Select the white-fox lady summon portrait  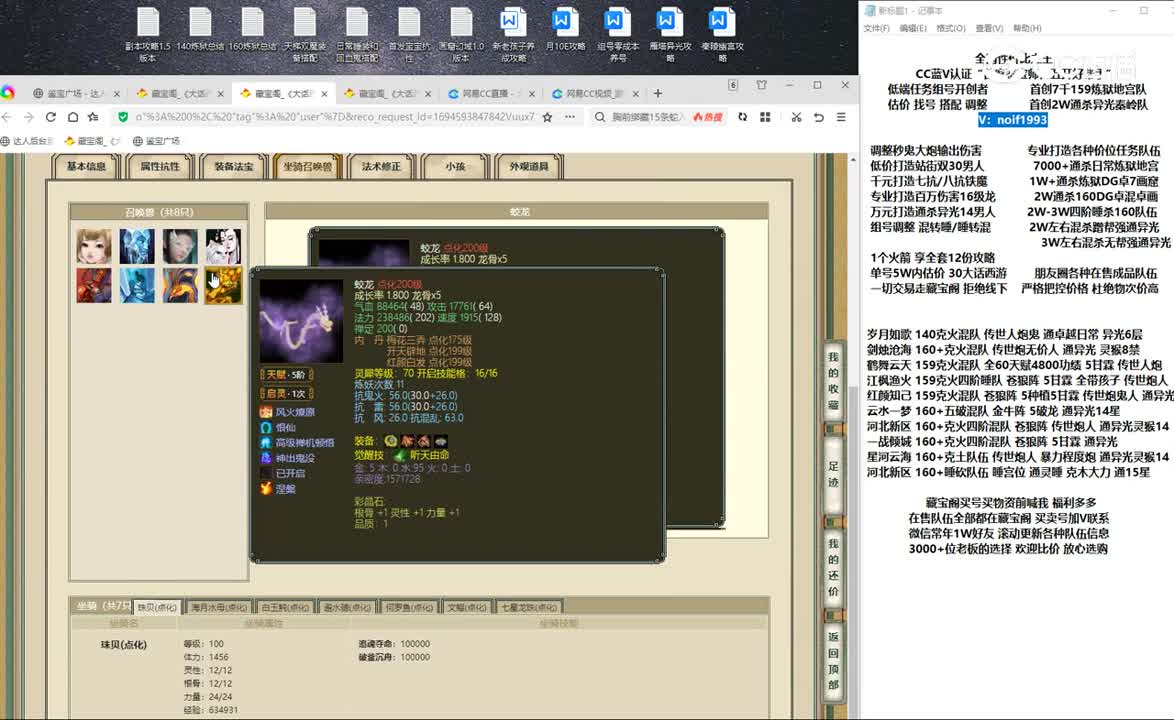click(x=223, y=246)
